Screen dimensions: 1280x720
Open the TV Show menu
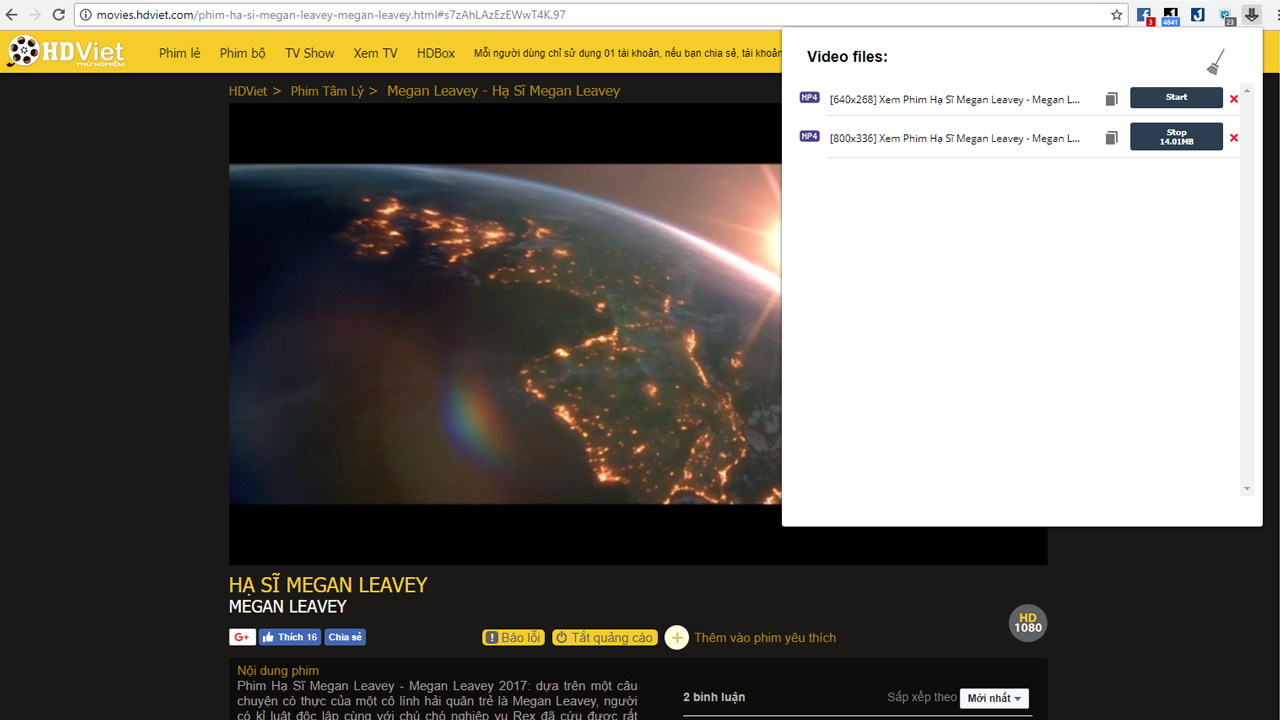(309, 53)
